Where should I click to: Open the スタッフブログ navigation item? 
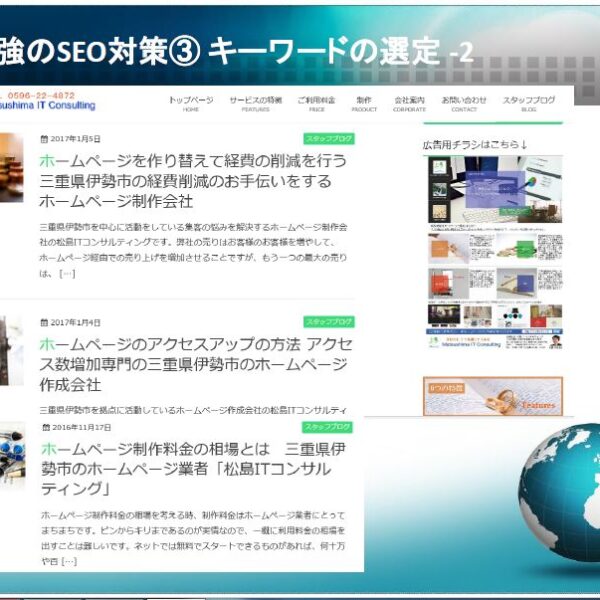click(528, 103)
